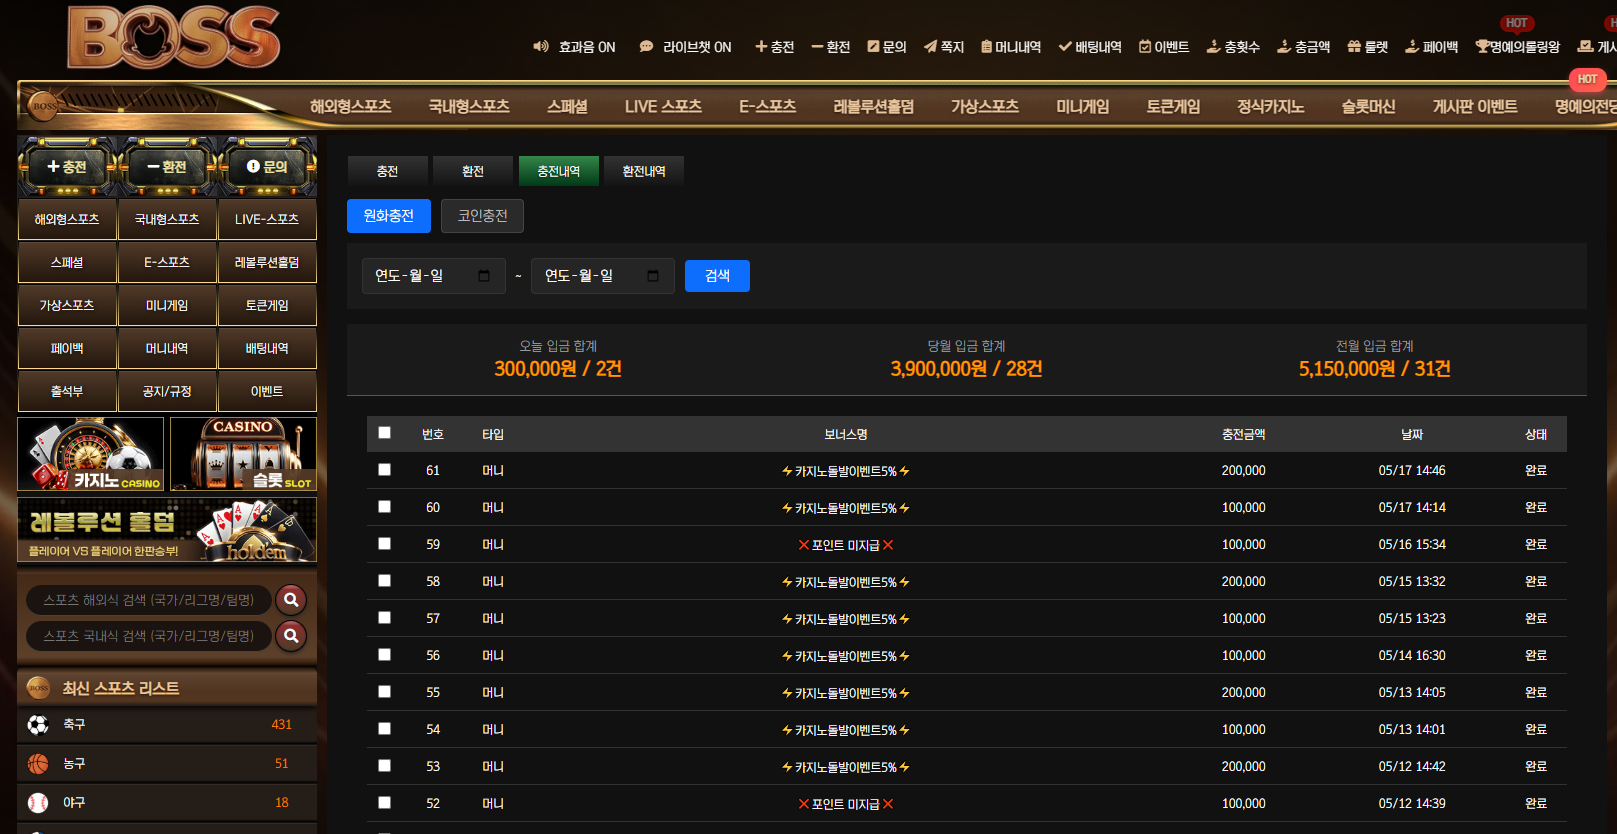Check the checkbox for row 58
The height and width of the screenshot is (834, 1617).
click(x=384, y=581)
